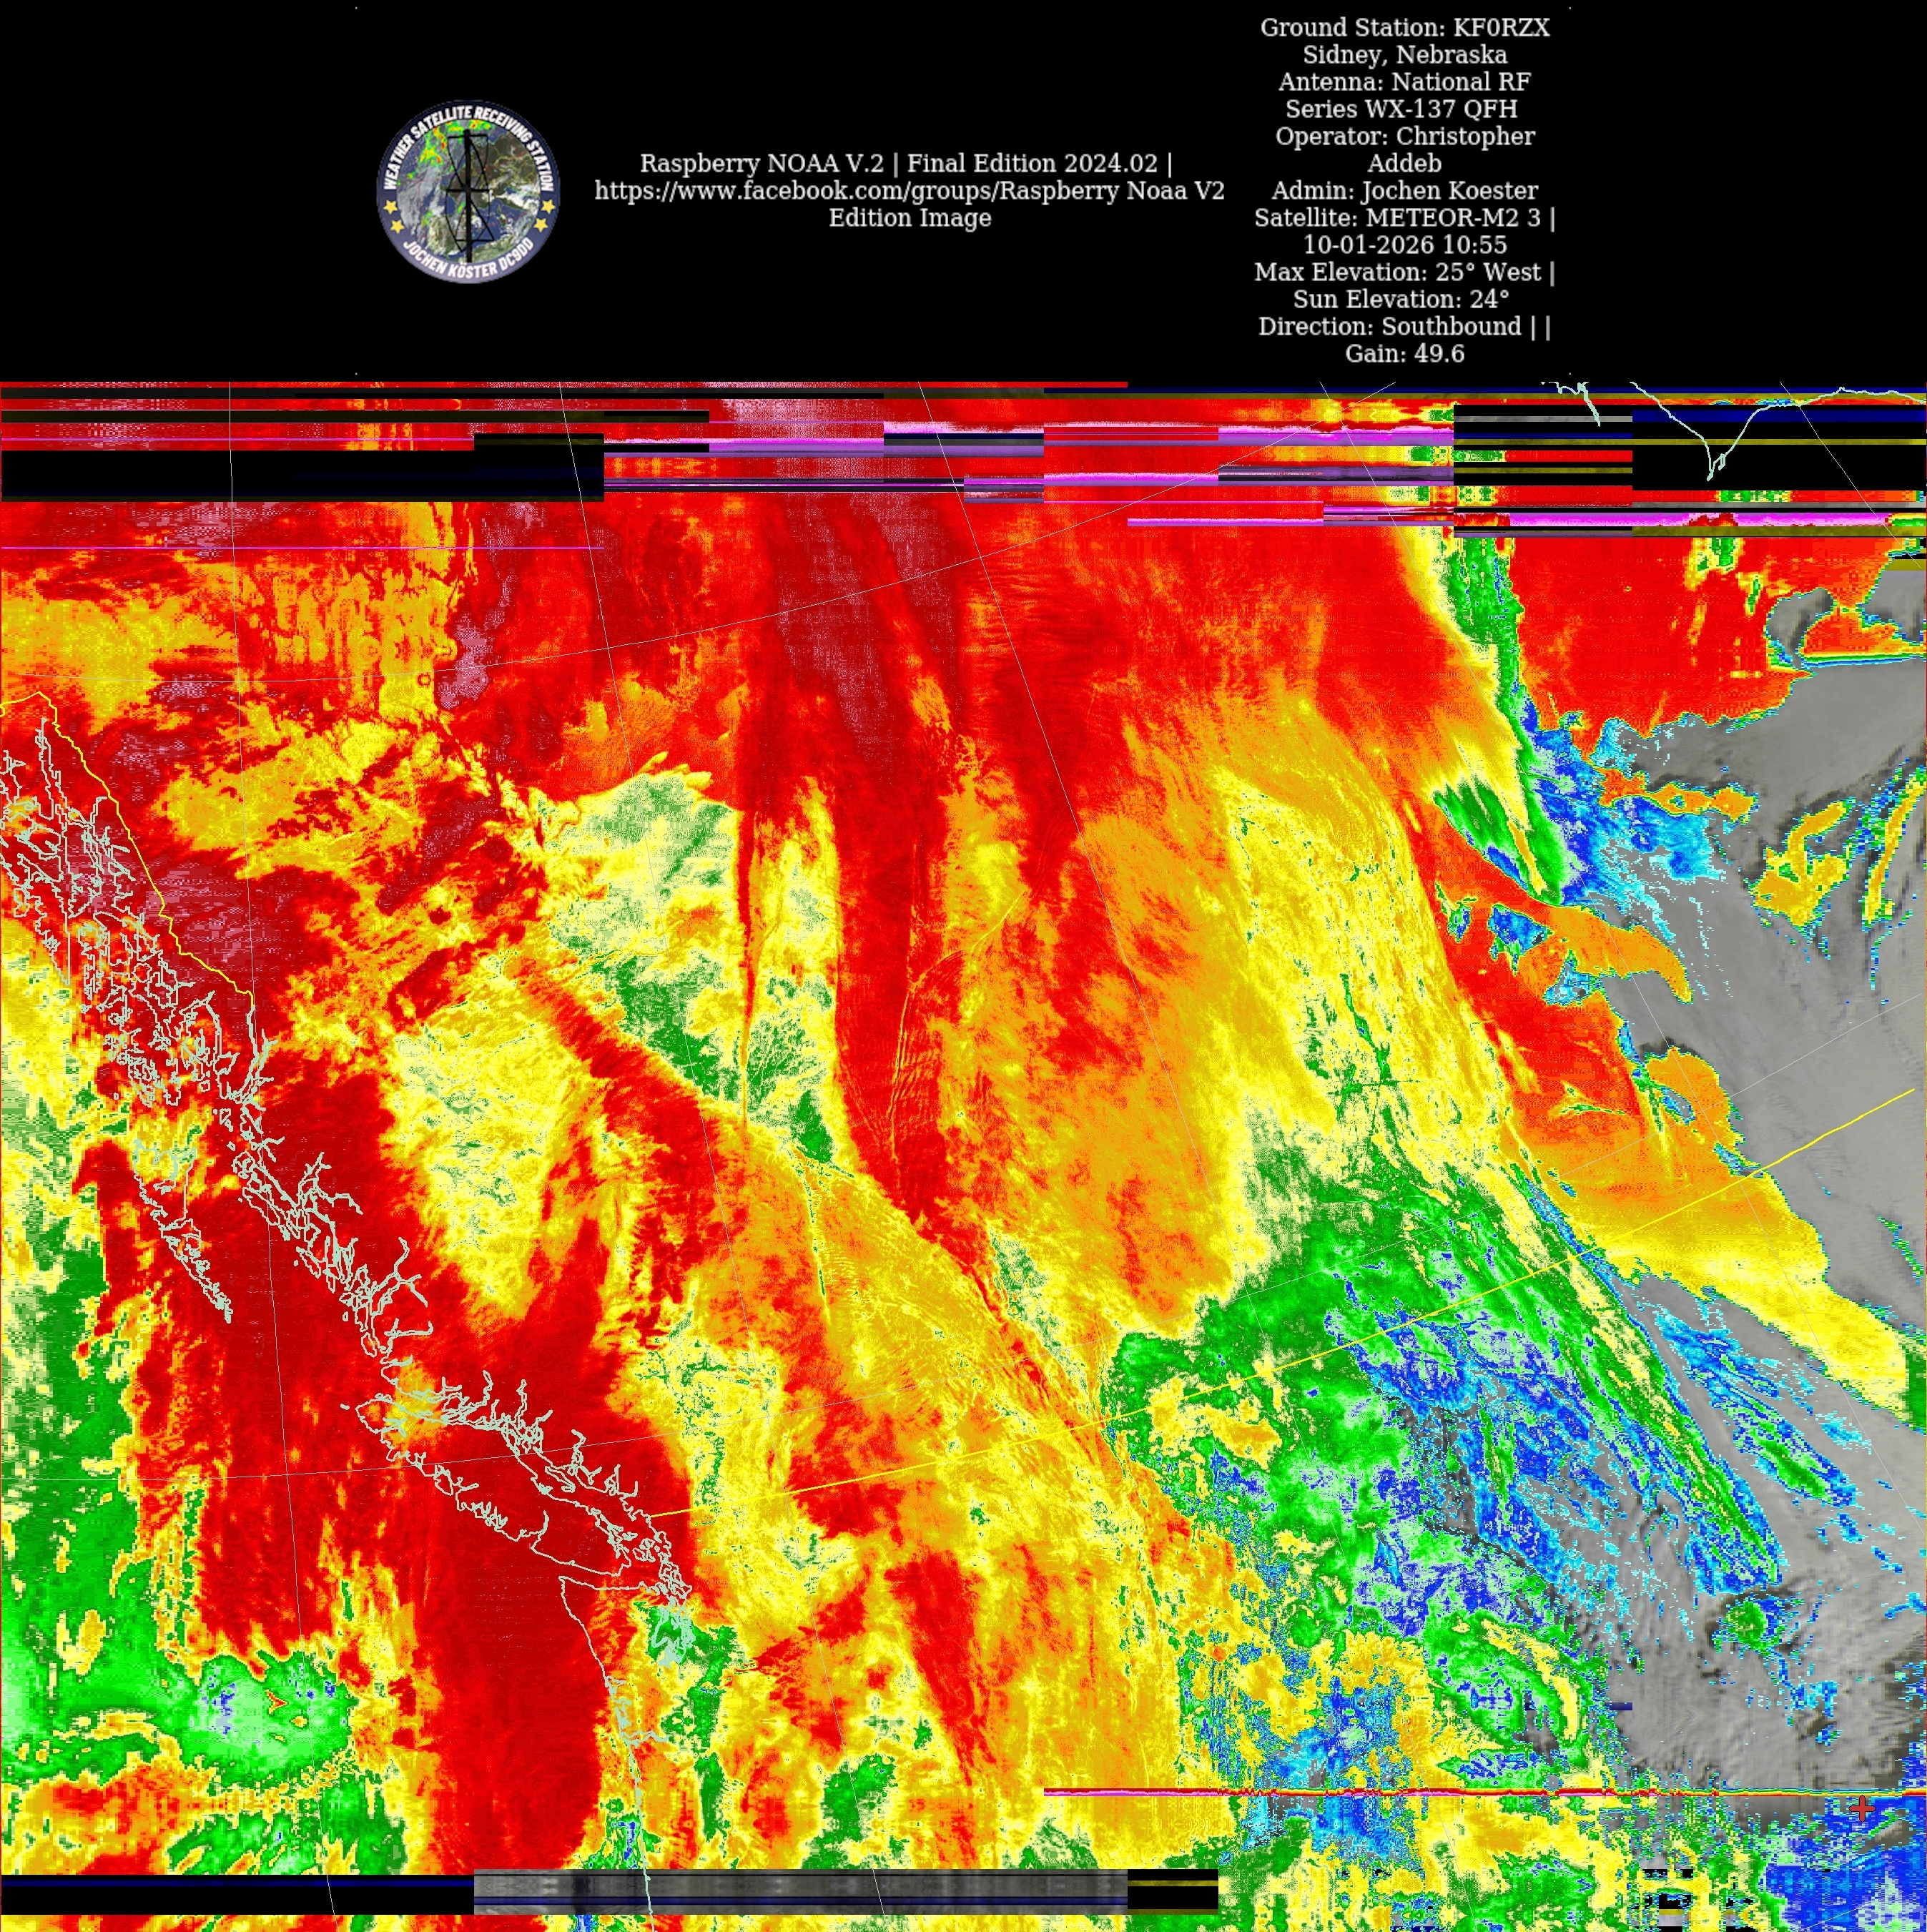This screenshot has height=1932, width=1927.
Task: Click the Gain 49.6 value
Action: coord(1404,353)
